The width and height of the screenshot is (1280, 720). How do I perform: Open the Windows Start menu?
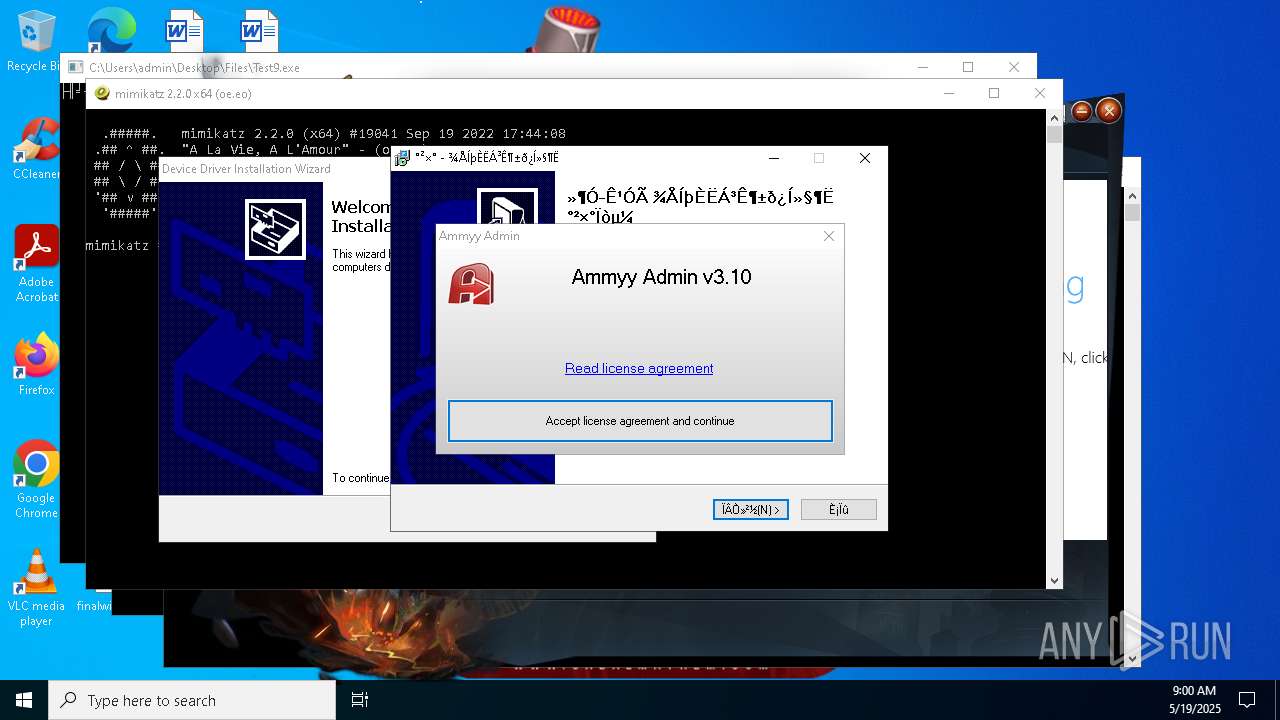click(24, 700)
